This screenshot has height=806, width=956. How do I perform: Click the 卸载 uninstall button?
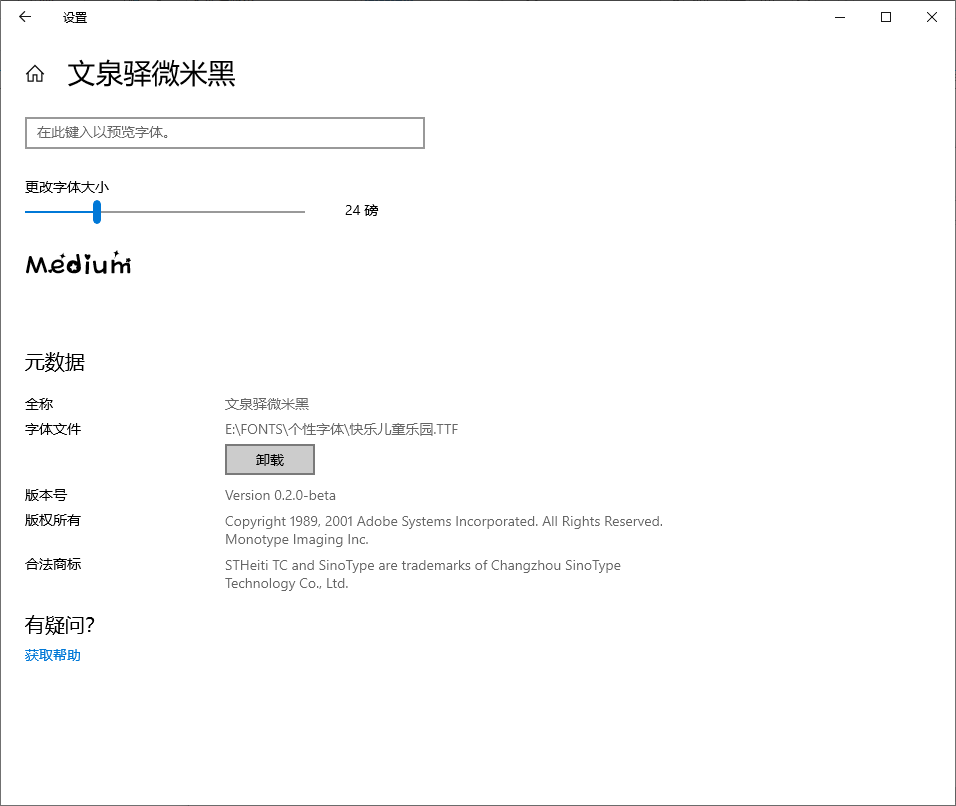pos(270,460)
